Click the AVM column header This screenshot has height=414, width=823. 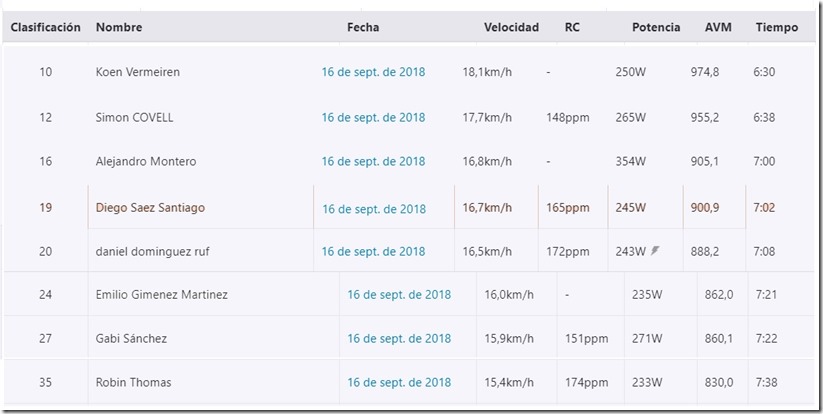[x=718, y=27]
